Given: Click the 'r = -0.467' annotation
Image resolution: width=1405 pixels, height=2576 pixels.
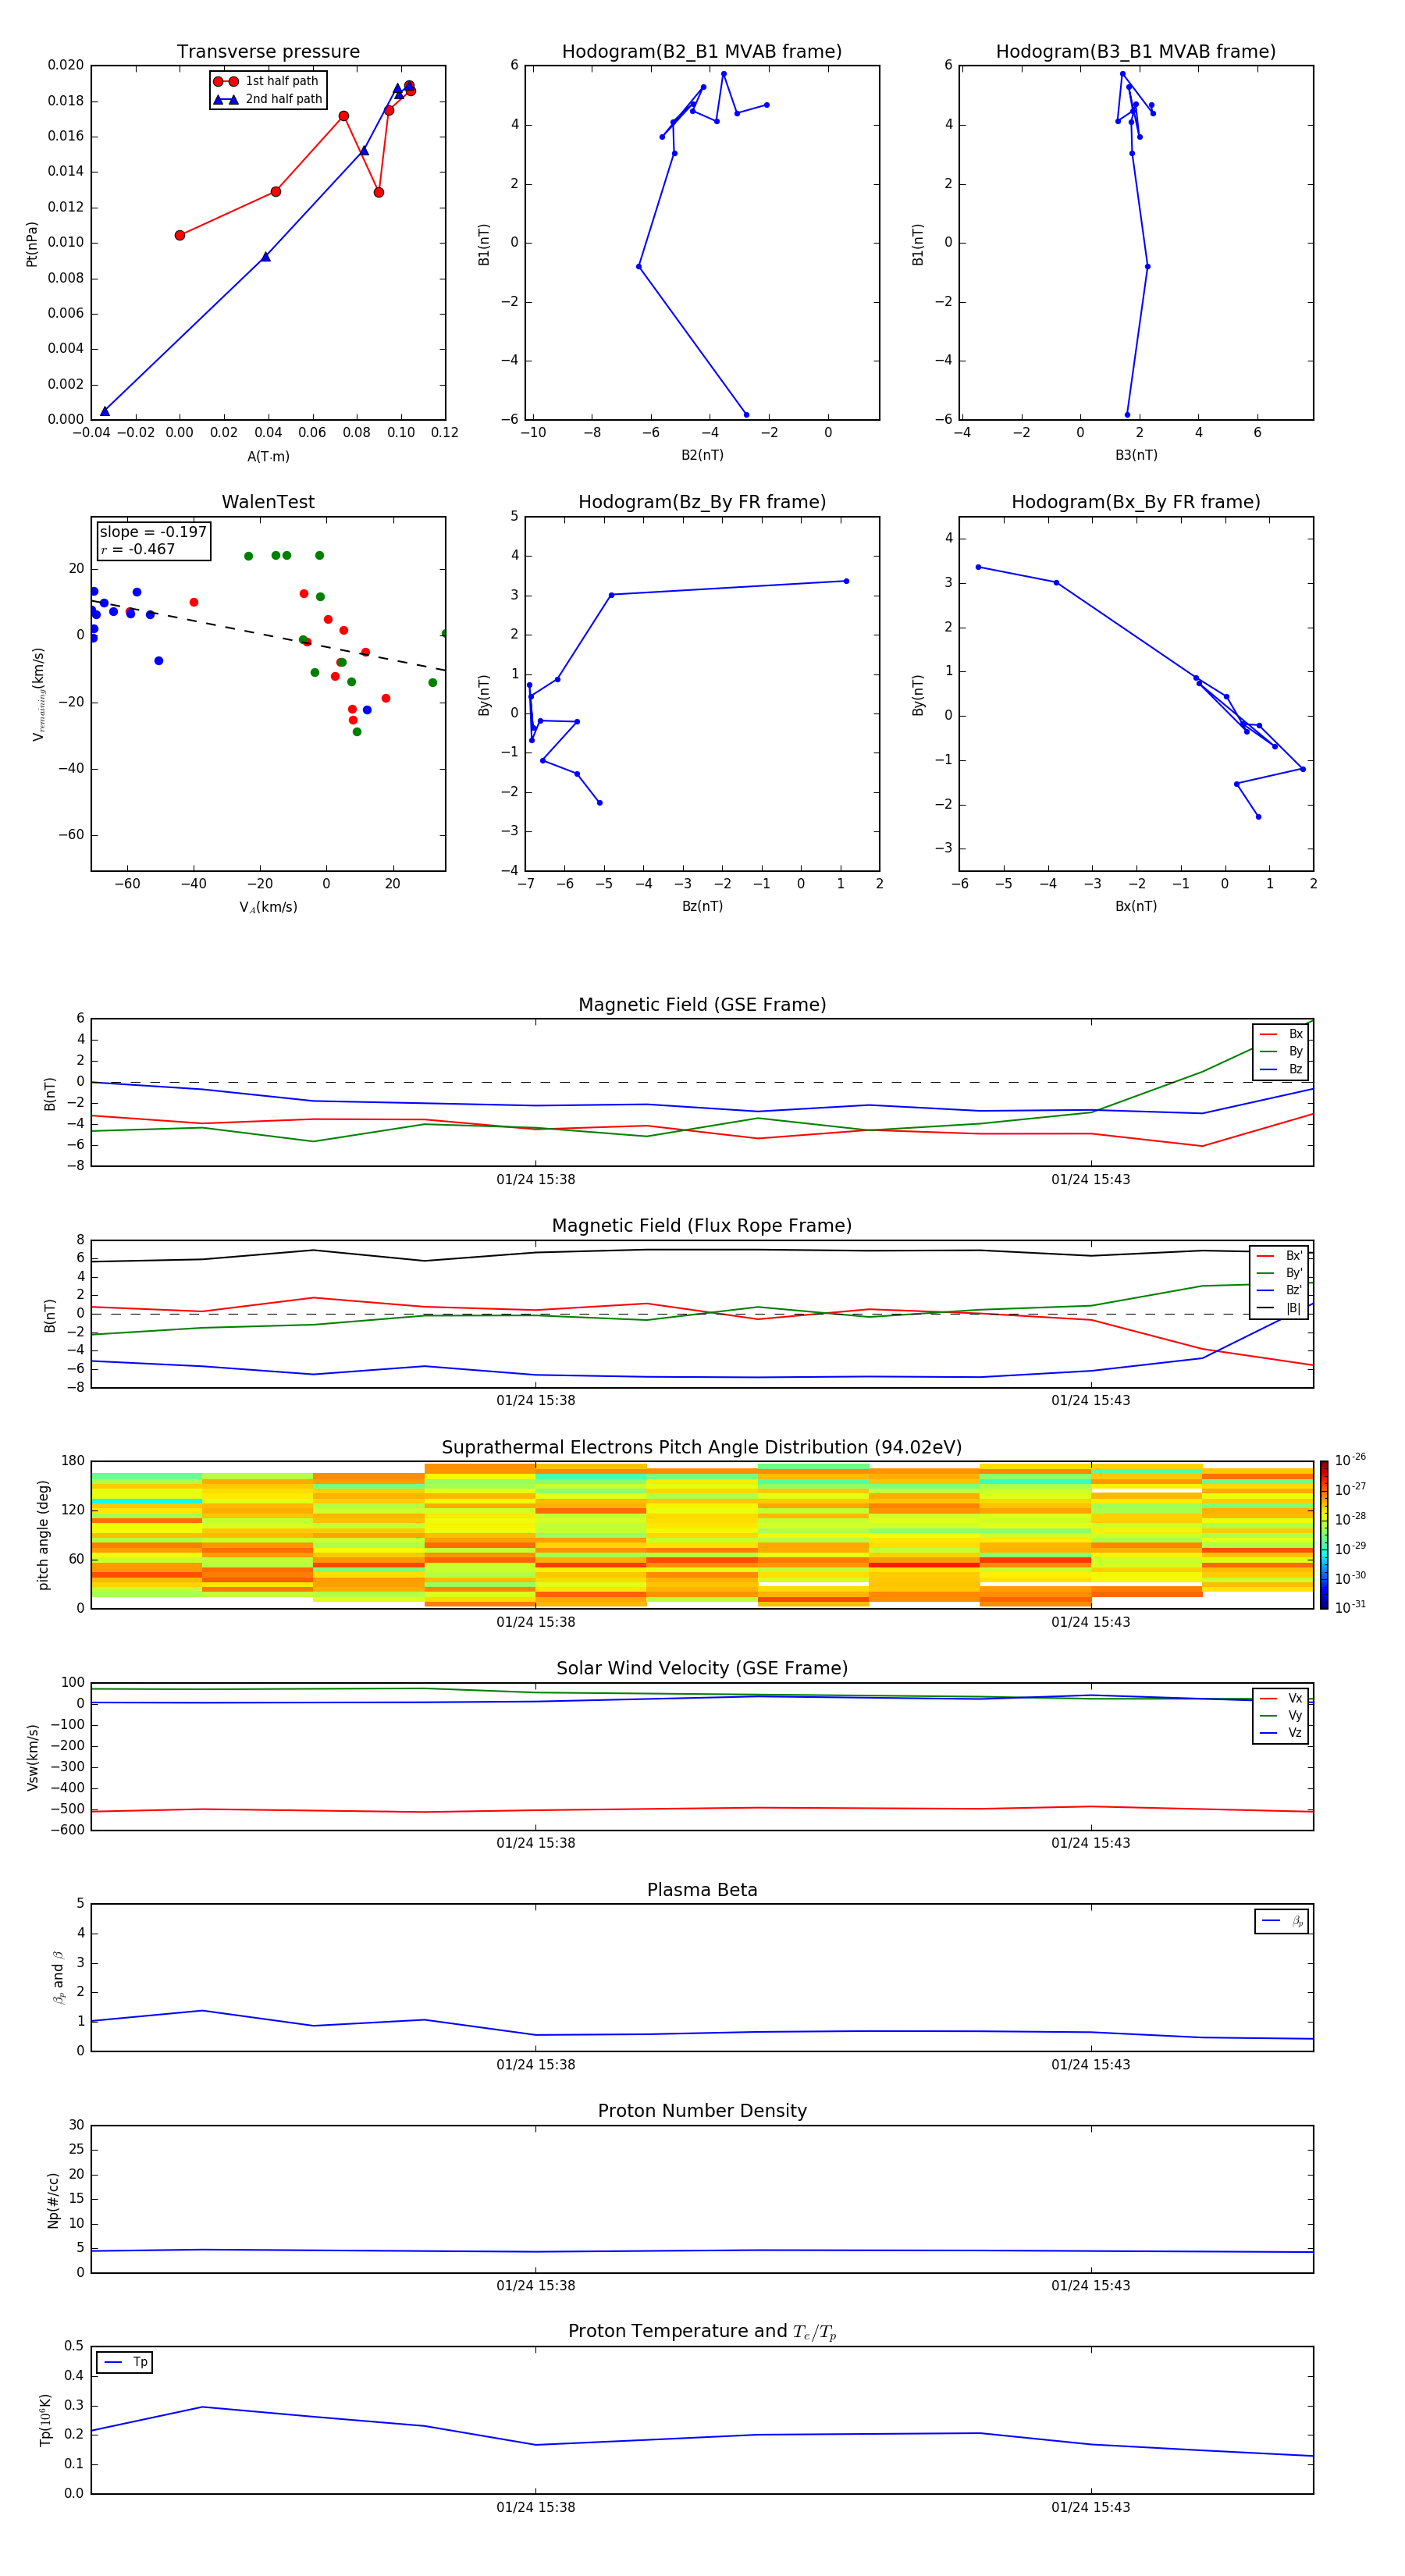Looking at the screenshot, I should [x=138, y=549].
